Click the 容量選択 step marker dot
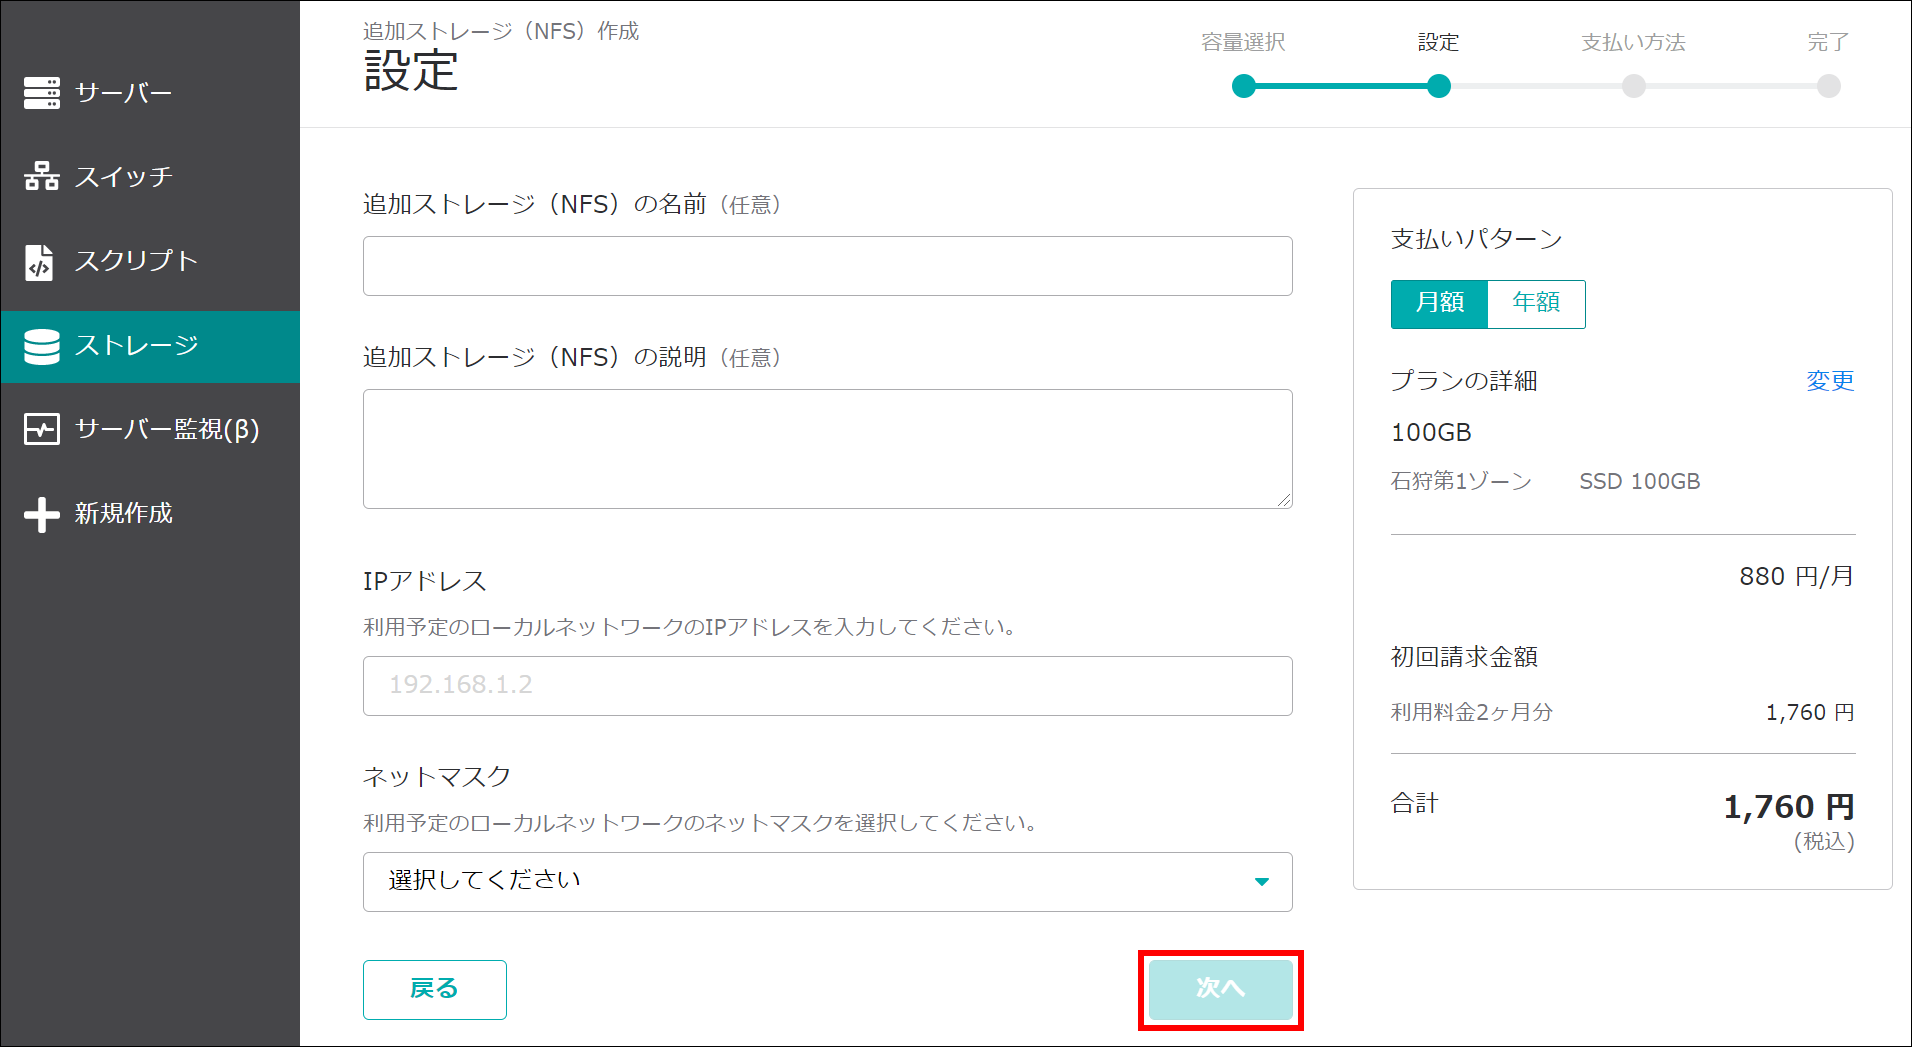This screenshot has height=1047, width=1912. (x=1244, y=86)
